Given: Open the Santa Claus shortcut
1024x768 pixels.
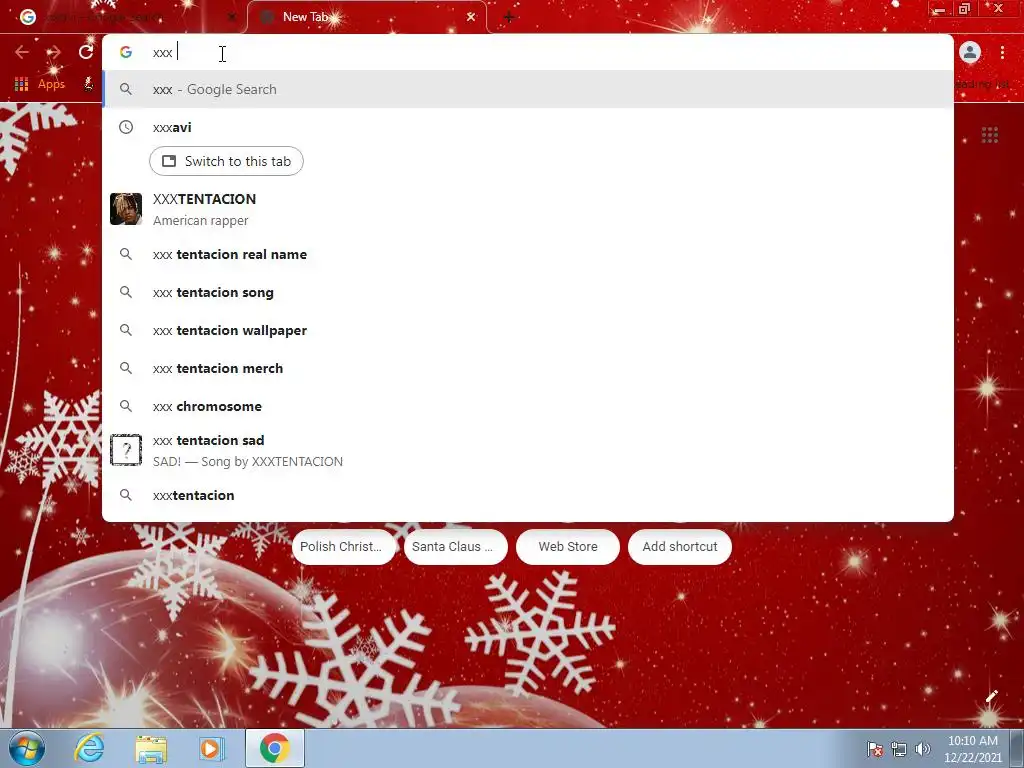Looking at the screenshot, I should 455,547.
